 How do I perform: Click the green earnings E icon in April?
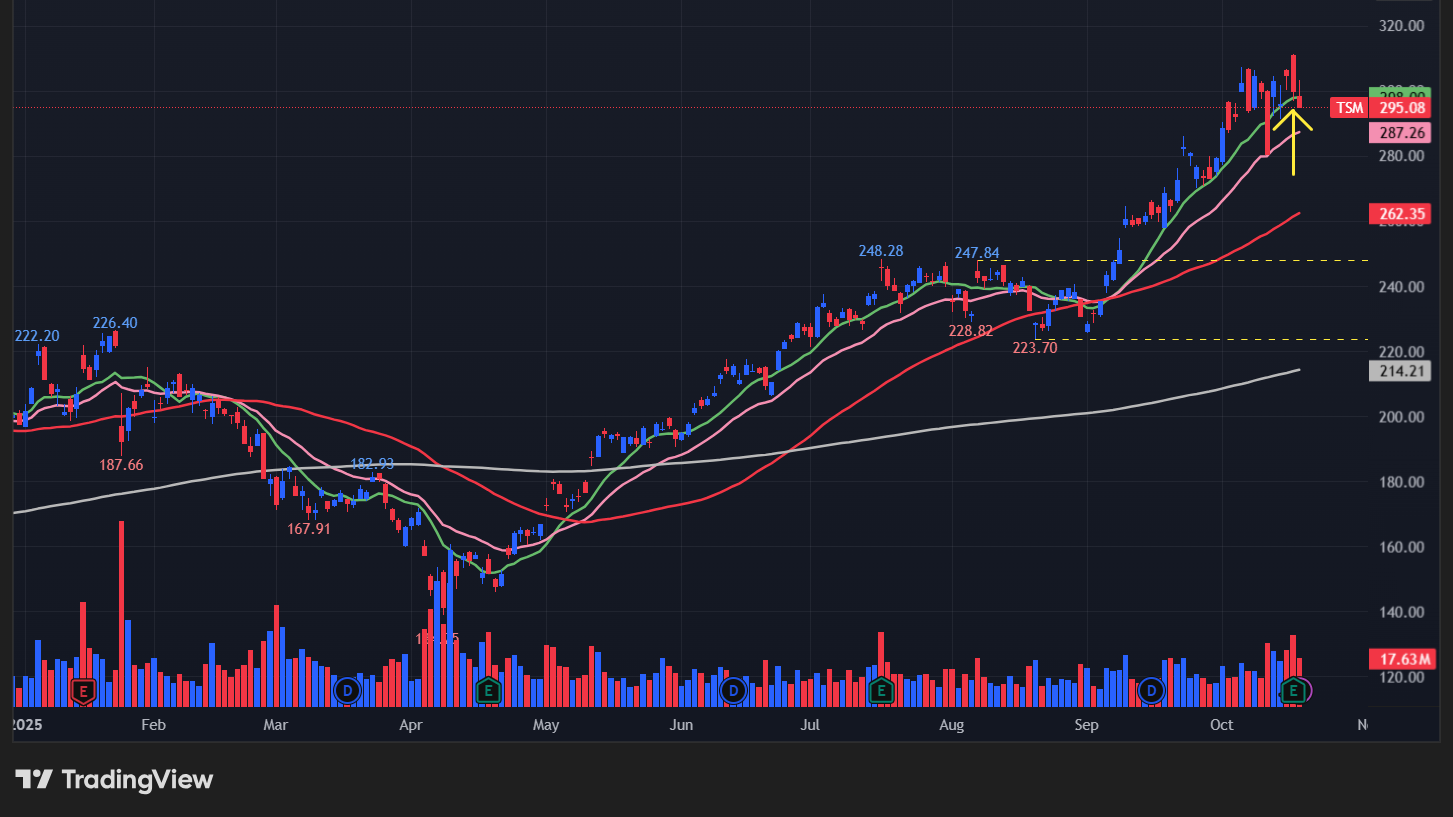(487, 690)
